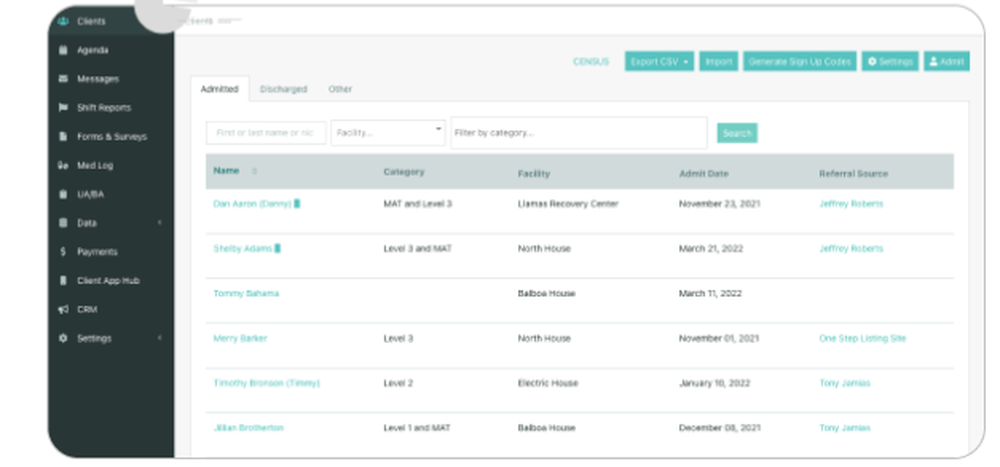Viewport: 1000px width, 467px height.
Task: Open Clients in the sidebar
Action: click(91, 21)
